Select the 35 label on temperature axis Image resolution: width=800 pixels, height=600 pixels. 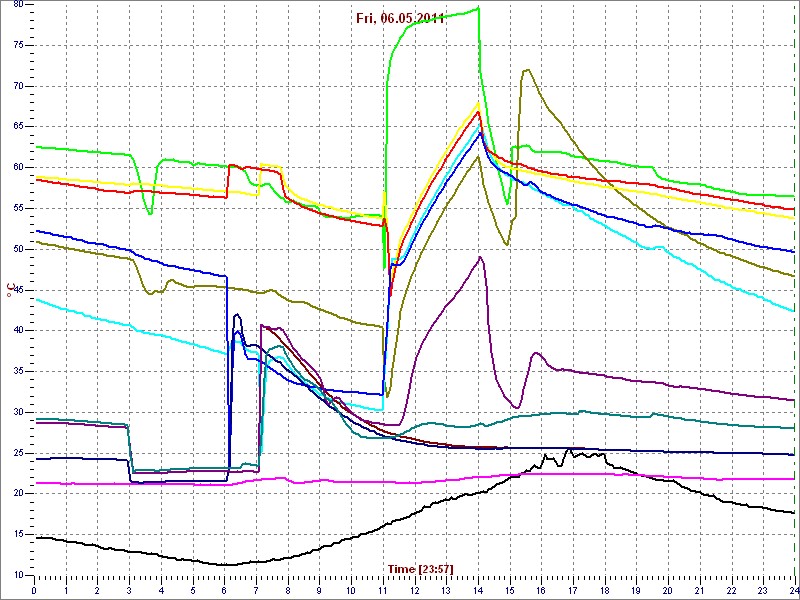(19, 371)
